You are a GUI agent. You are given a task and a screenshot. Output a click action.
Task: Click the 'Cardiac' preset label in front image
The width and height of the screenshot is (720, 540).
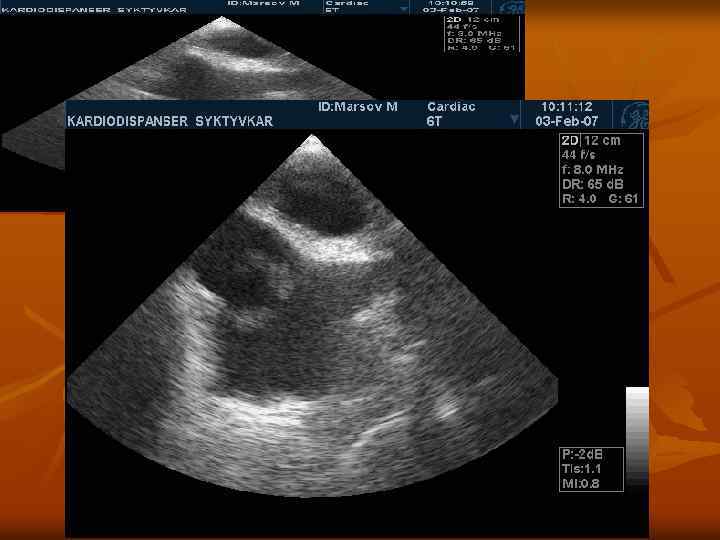point(451,107)
